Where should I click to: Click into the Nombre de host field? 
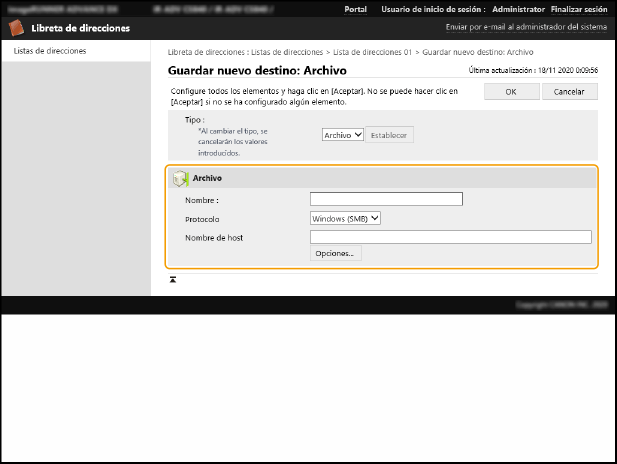coord(450,237)
